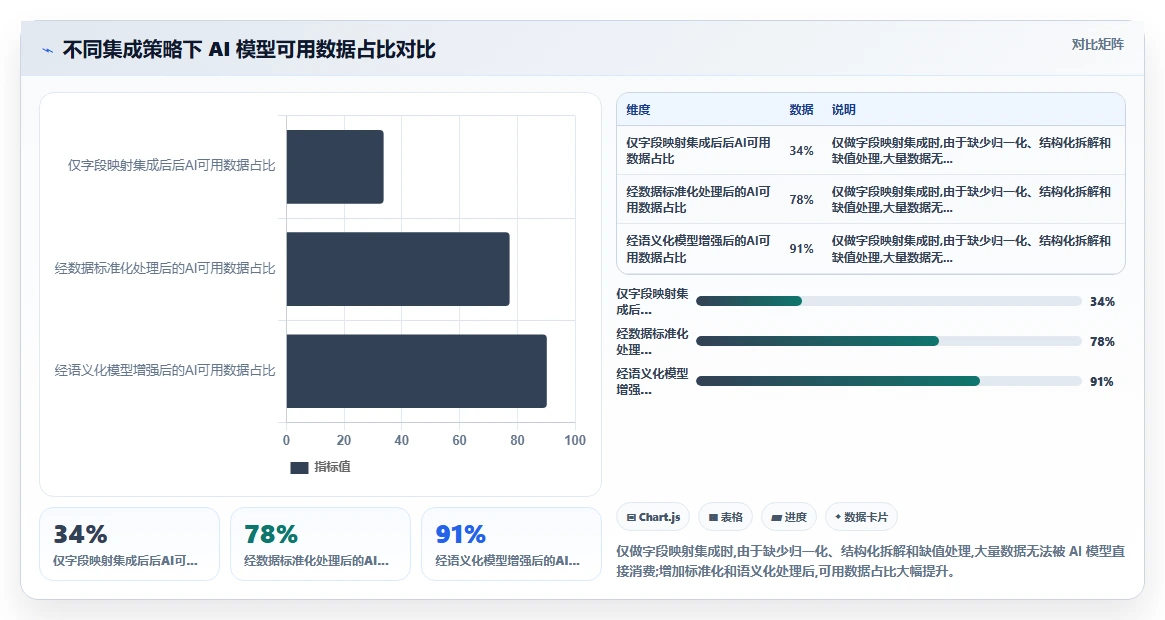Click the sparkle icon in 数据卡片 chip
This screenshot has width=1165, height=620.
838,517
